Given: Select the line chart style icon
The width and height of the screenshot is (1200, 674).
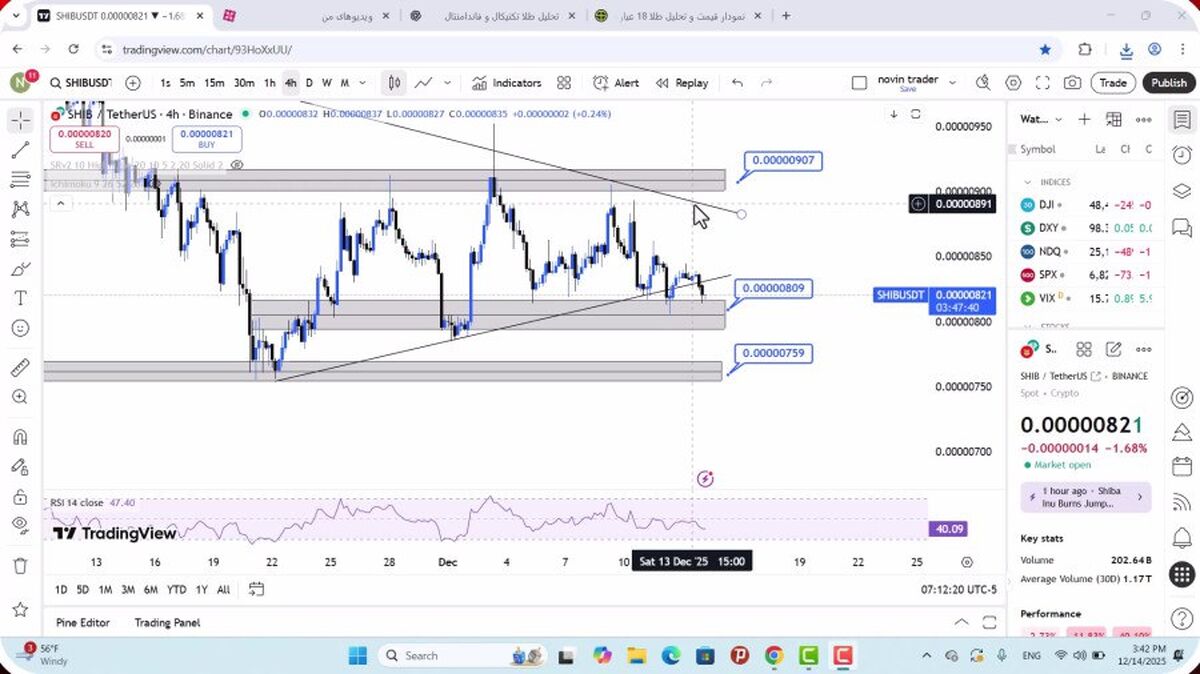Looking at the screenshot, I should click(424, 83).
